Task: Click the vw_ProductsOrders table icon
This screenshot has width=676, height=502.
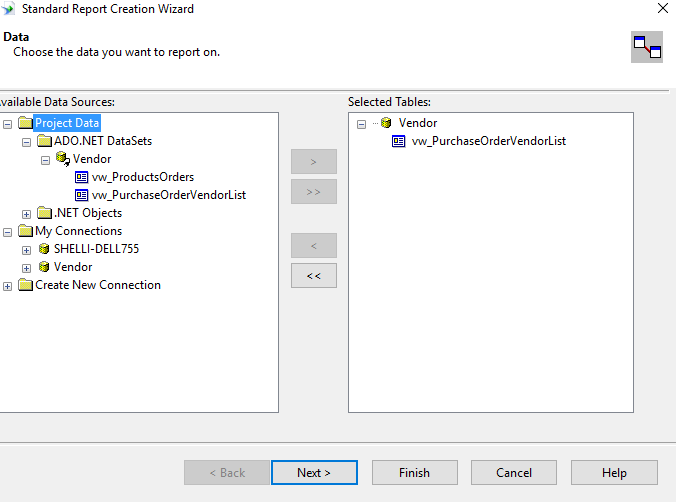Action: (81, 177)
